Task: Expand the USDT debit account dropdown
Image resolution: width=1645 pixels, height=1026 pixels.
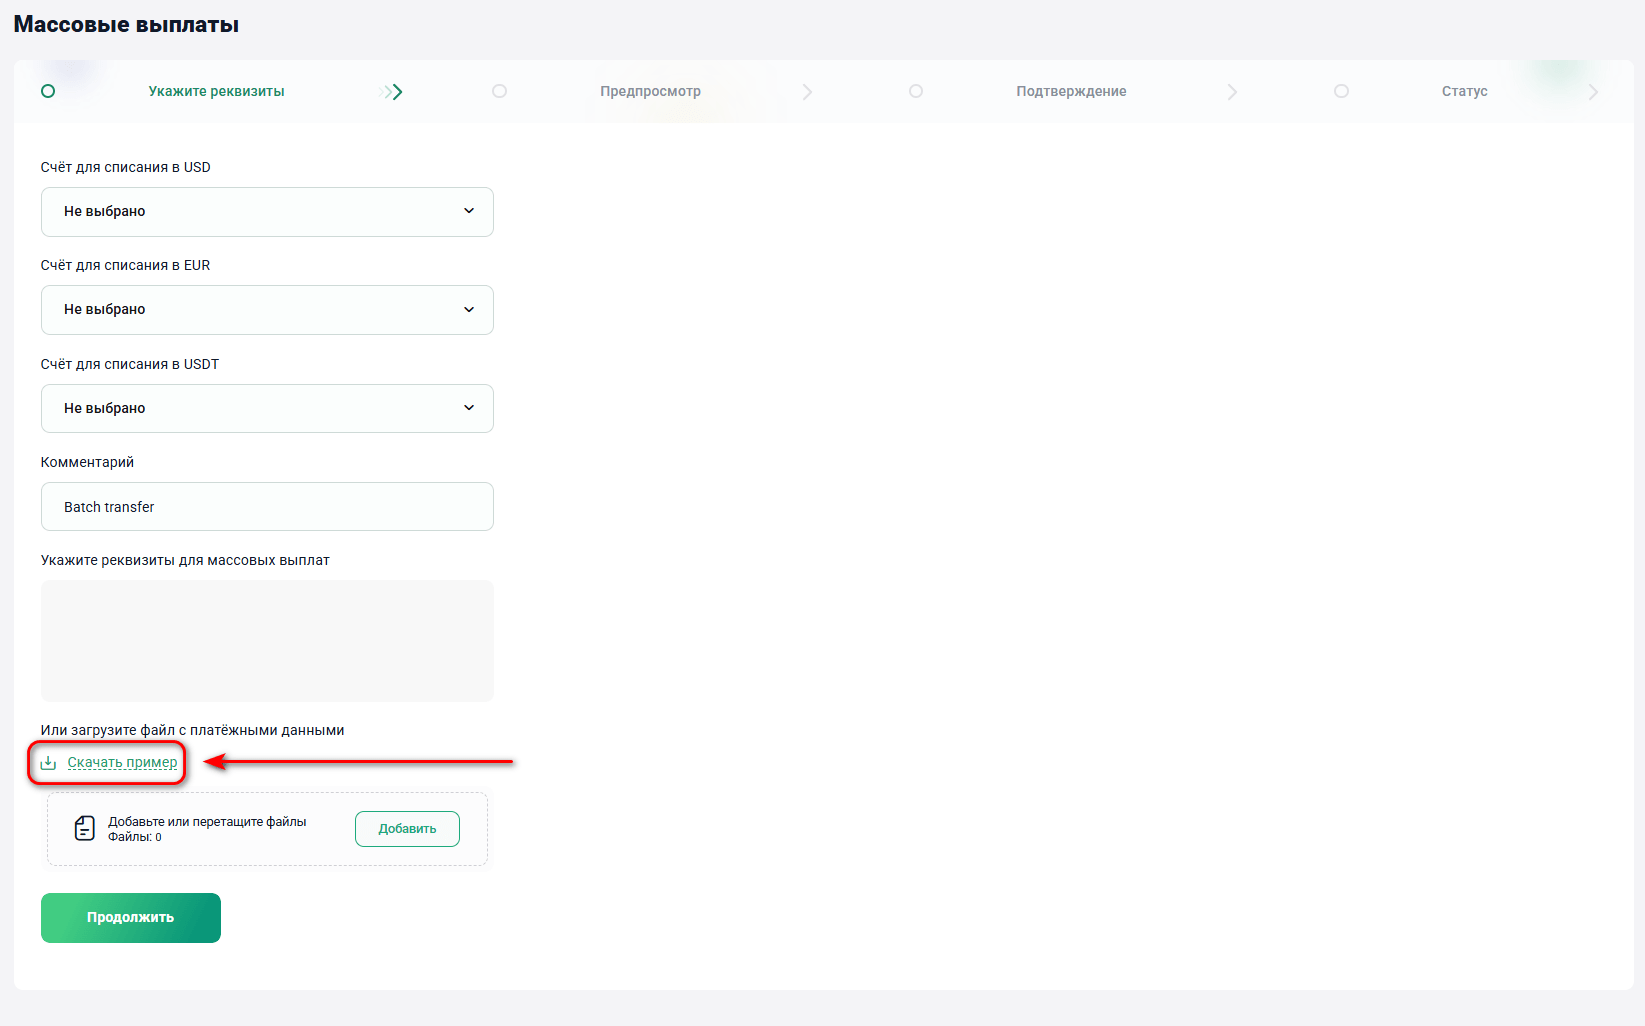Action: (x=267, y=408)
